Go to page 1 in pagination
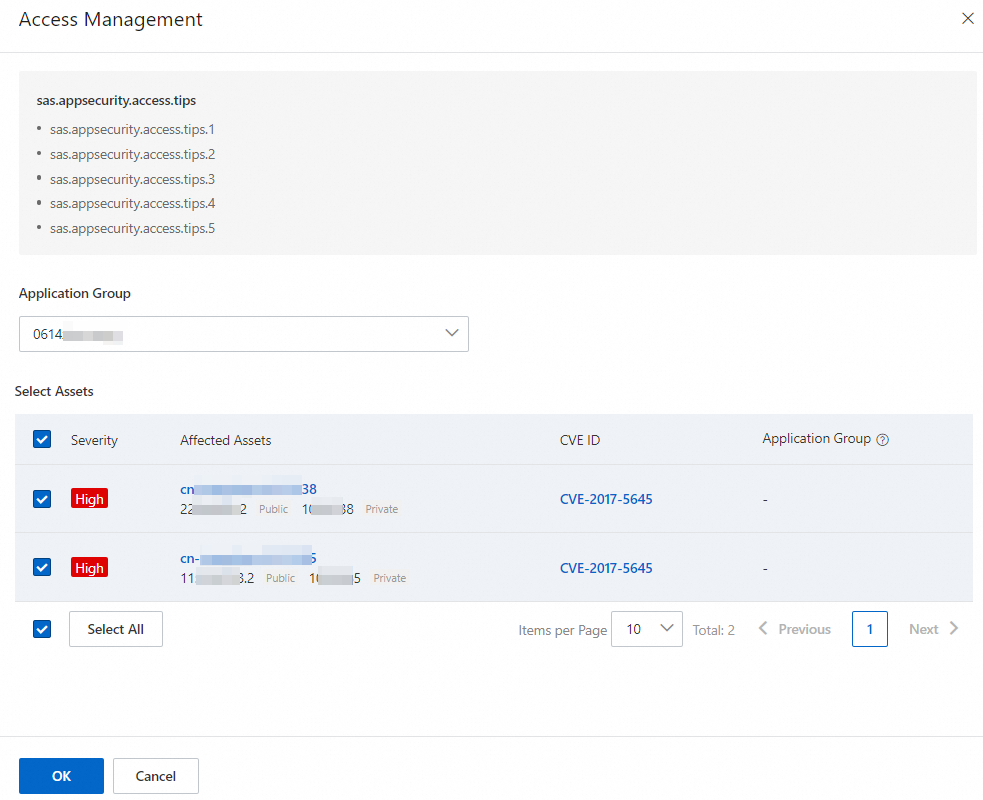 tap(870, 629)
